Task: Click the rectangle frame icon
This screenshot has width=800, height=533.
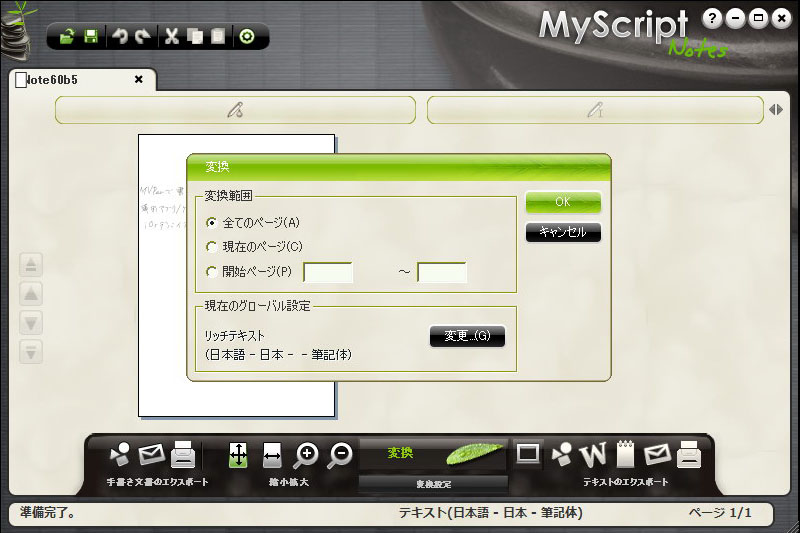Action: click(528, 453)
